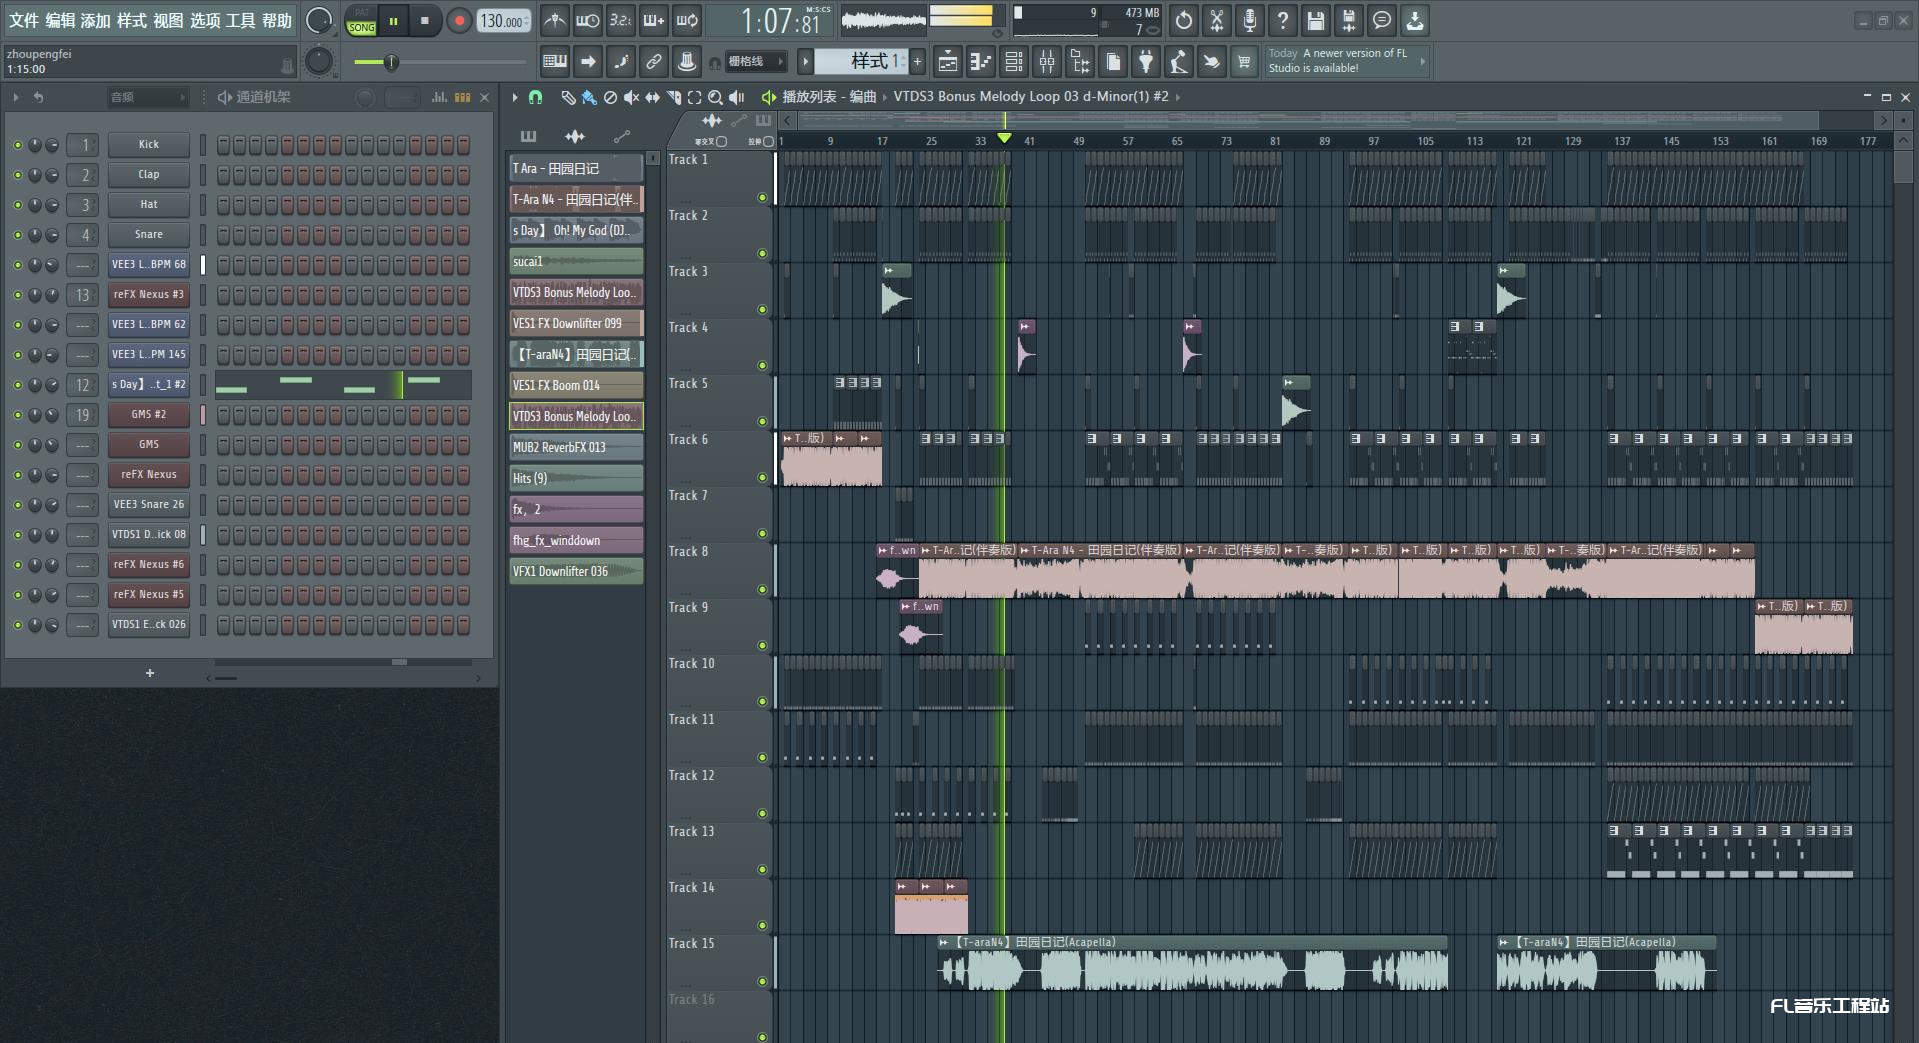Click the Hat channel button
The width and height of the screenshot is (1919, 1043).
(149, 205)
